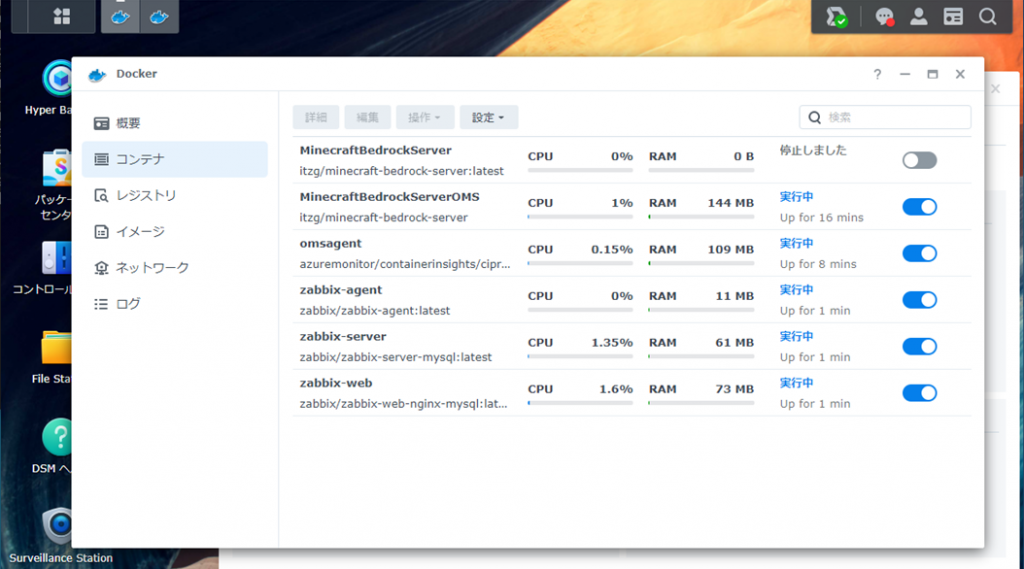Click the 実行中 status for zabbix-server
This screenshot has width=1024, height=569.
click(x=796, y=336)
